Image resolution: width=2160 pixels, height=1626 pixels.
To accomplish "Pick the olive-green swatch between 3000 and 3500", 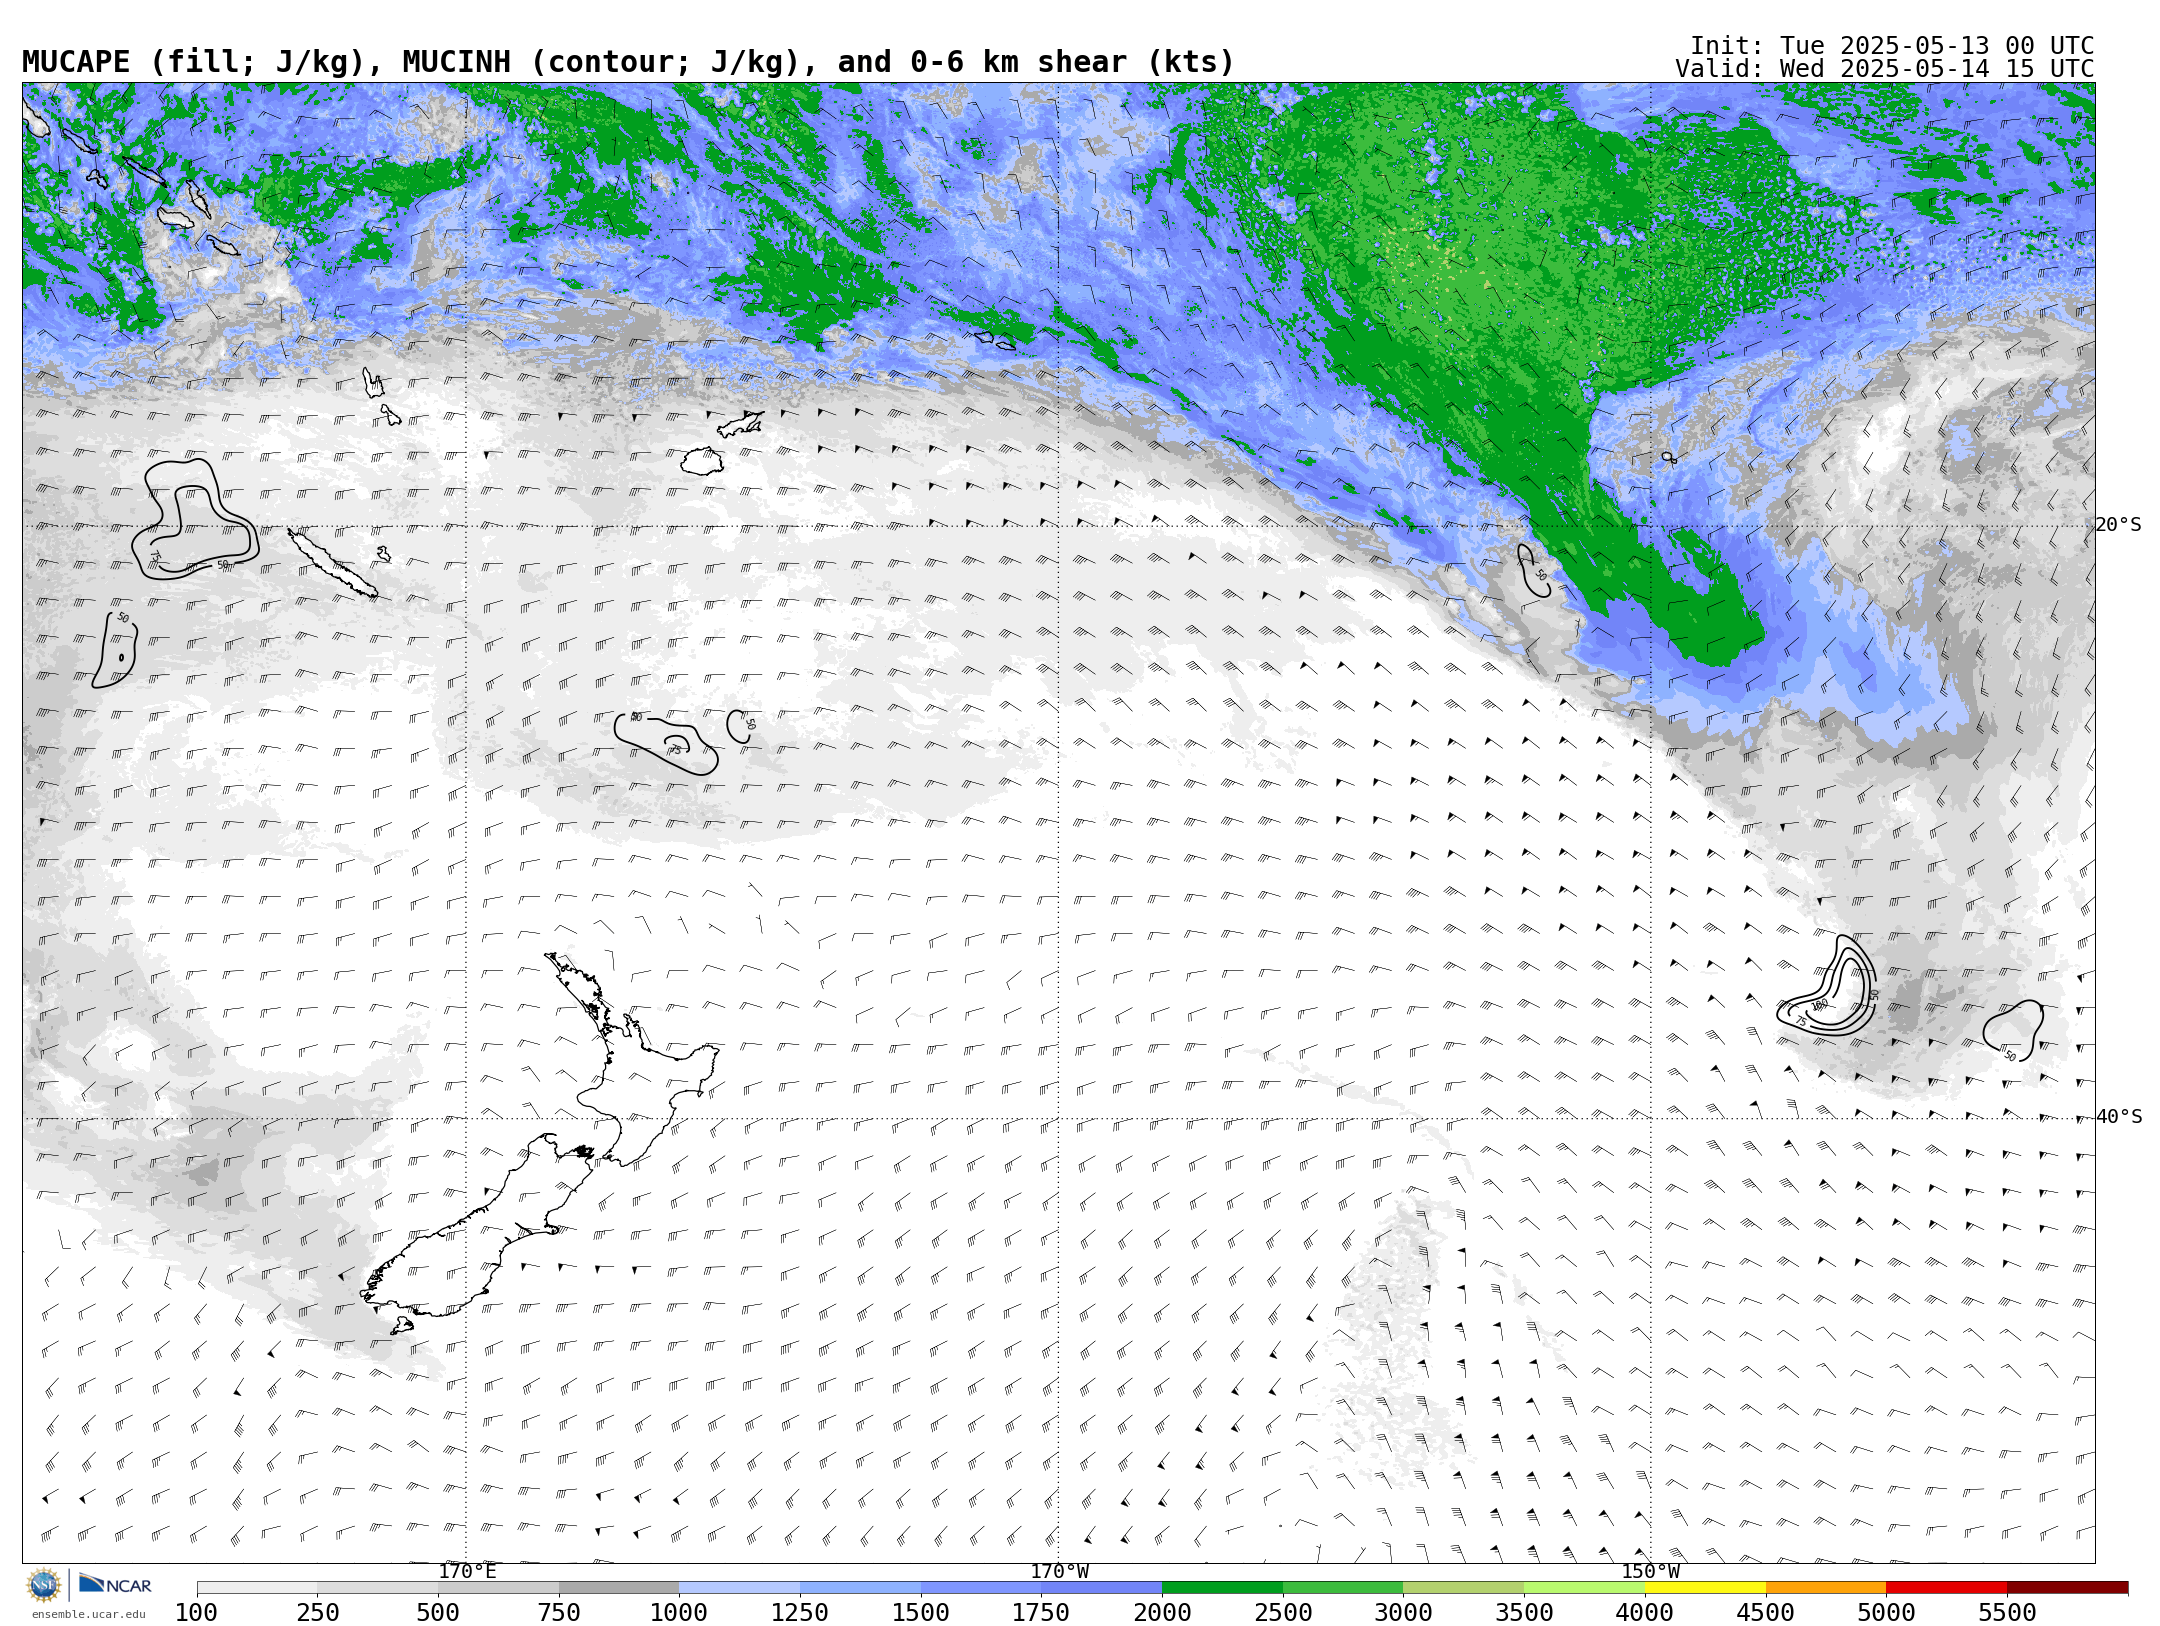I will (1464, 1588).
